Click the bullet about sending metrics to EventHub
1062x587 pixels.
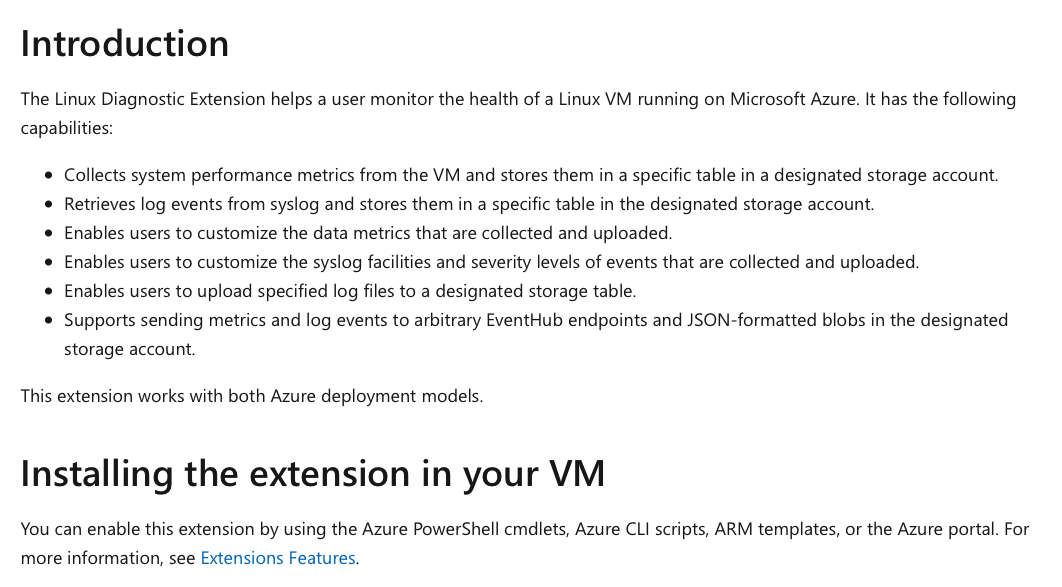click(x=535, y=320)
